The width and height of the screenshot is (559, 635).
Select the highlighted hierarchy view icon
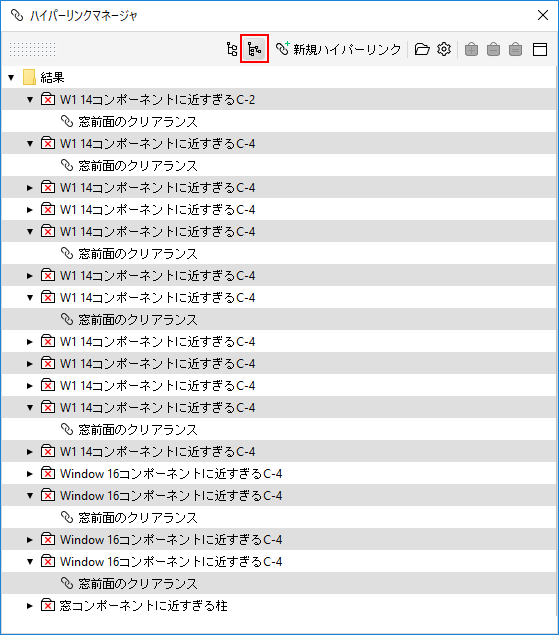point(254,49)
